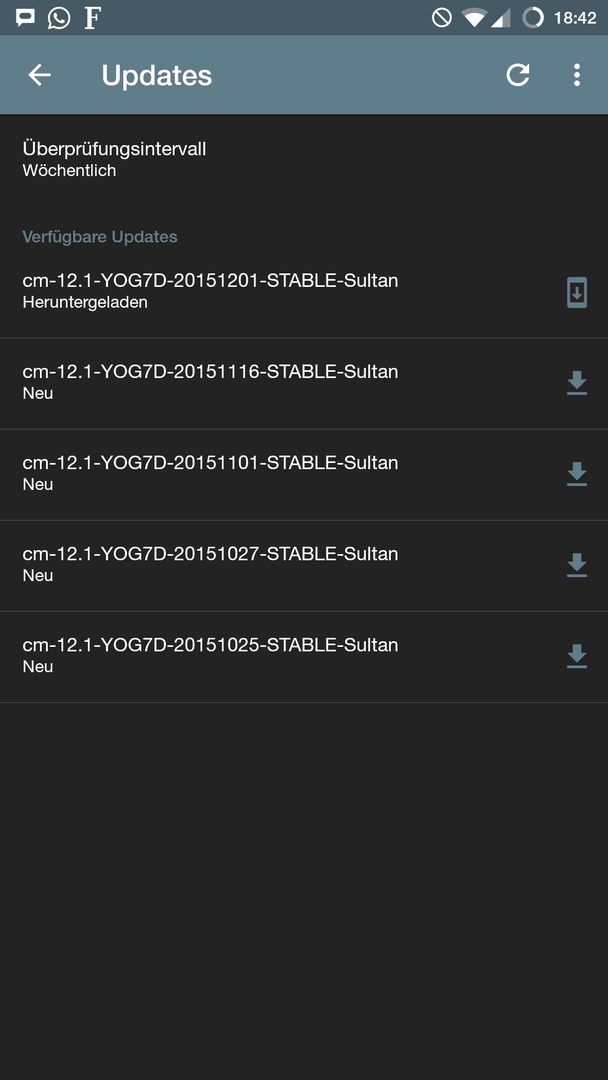This screenshot has width=608, height=1080.
Task: Open the three-dot overflow menu
Action: point(577,75)
